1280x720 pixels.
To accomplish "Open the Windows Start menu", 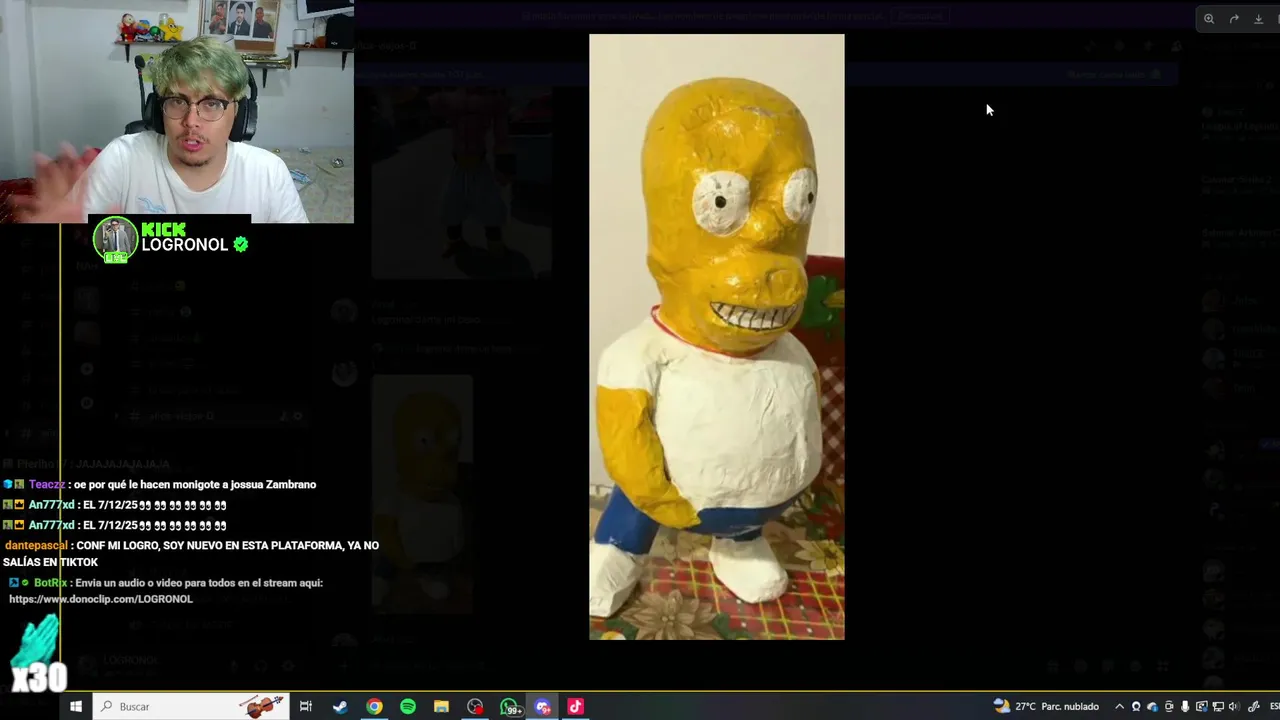I will tap(76, 707).
